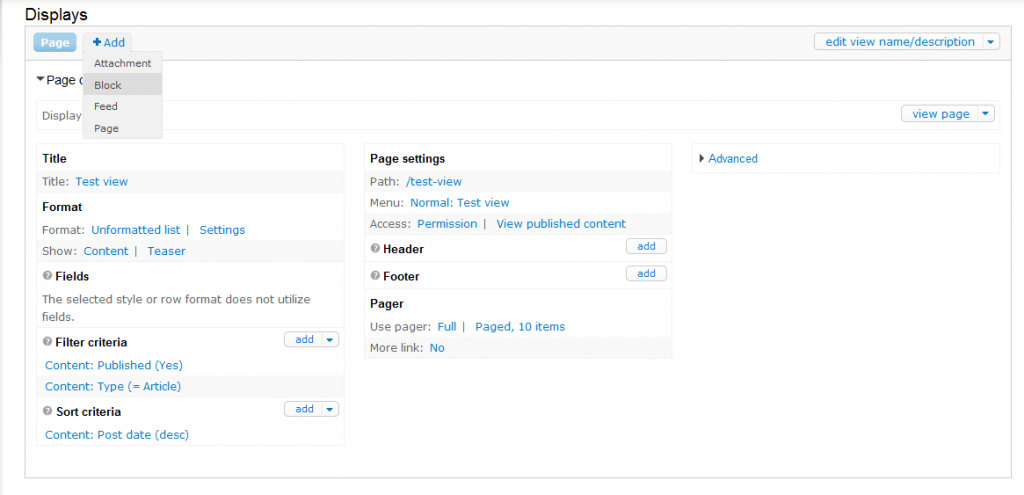Open format Settings link
Image resolution: width=1024 pixels, height=495 pixels.
(222, 230)
